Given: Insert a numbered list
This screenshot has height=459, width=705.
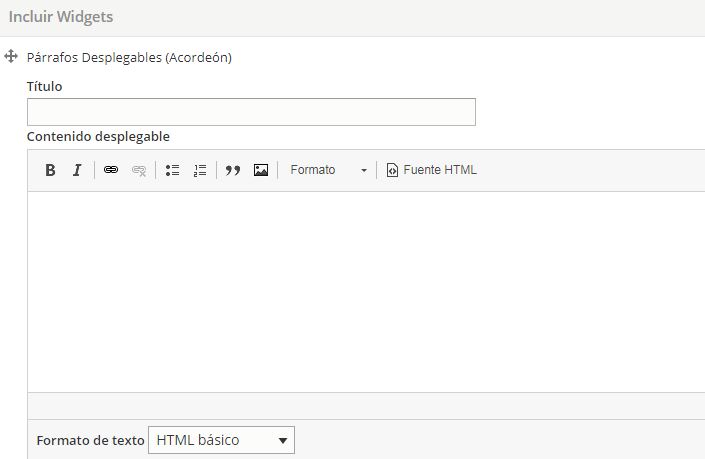Looking at the screenshot, I should click(200, 170).
